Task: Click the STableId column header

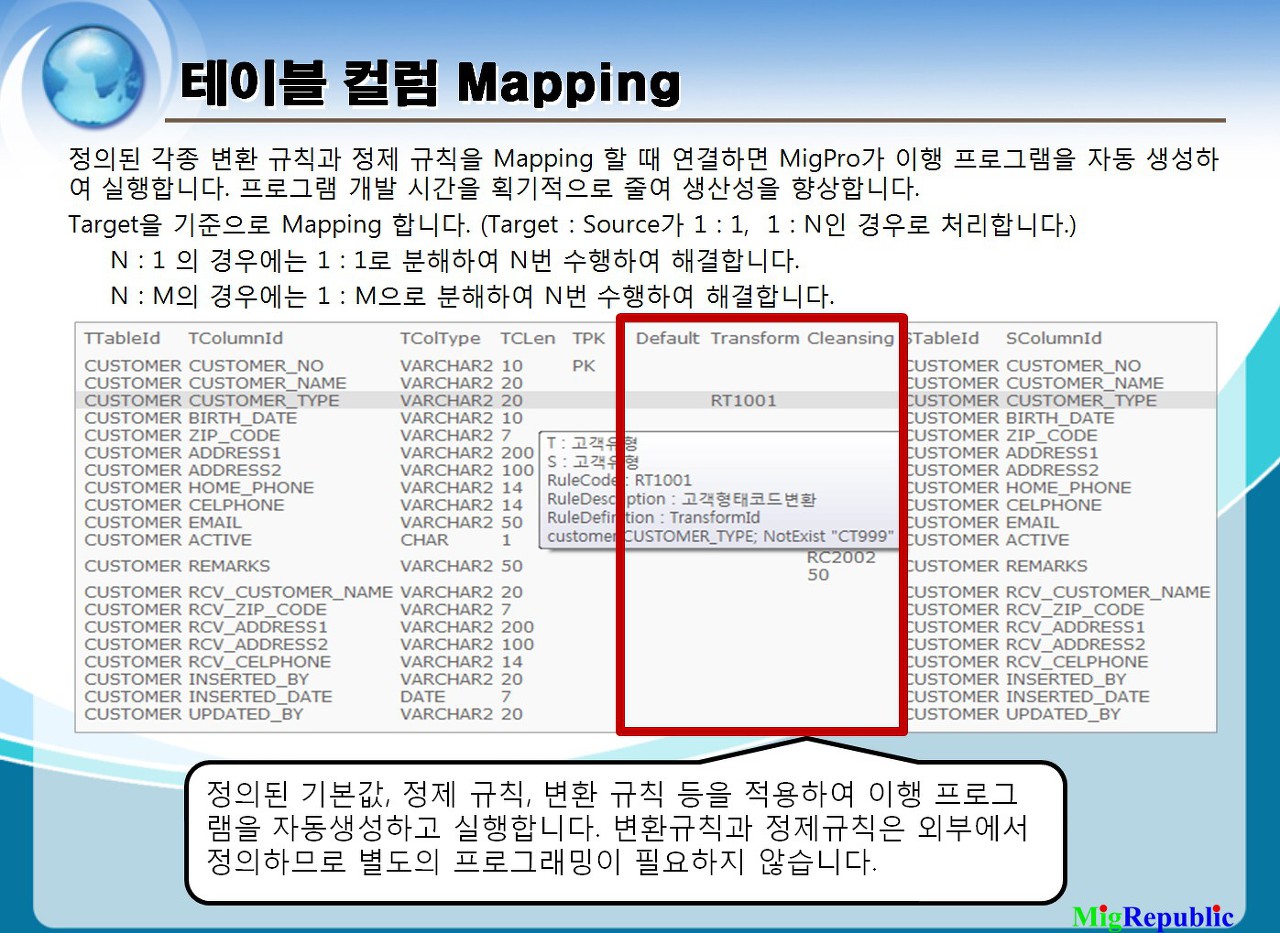Action: tap(942, 338)
